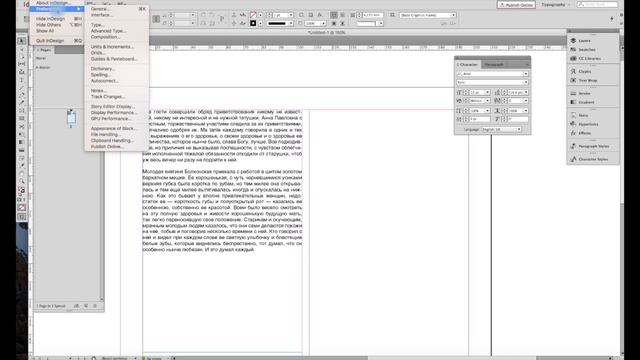Viewport: 640px width, 360px height.
Task: Select the Free Transform tool
Action: coord(22,134)
